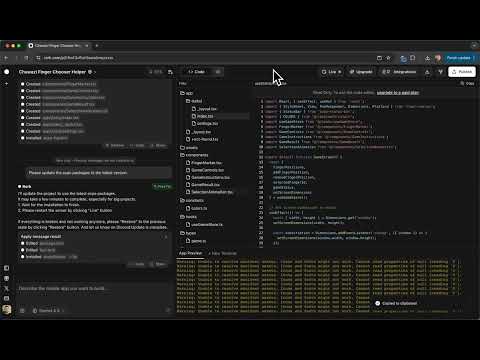Open colors.ts file
This screenshot has height=360, width=480.
[196, 208]
